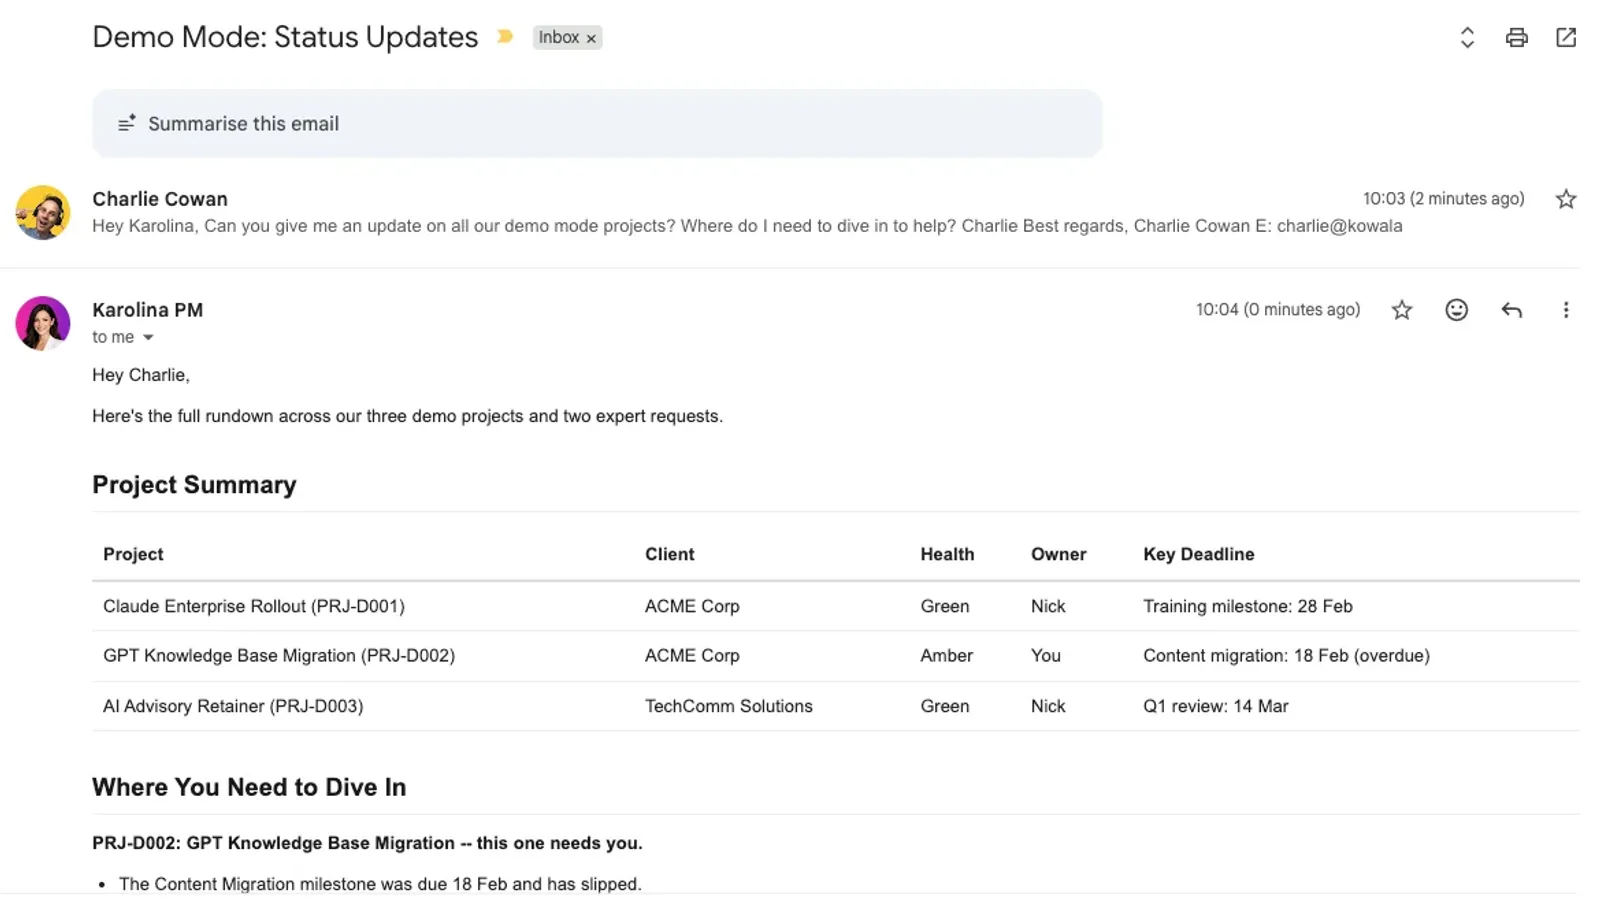
Task: Open the email in a new window
Action: point(1566,38)
